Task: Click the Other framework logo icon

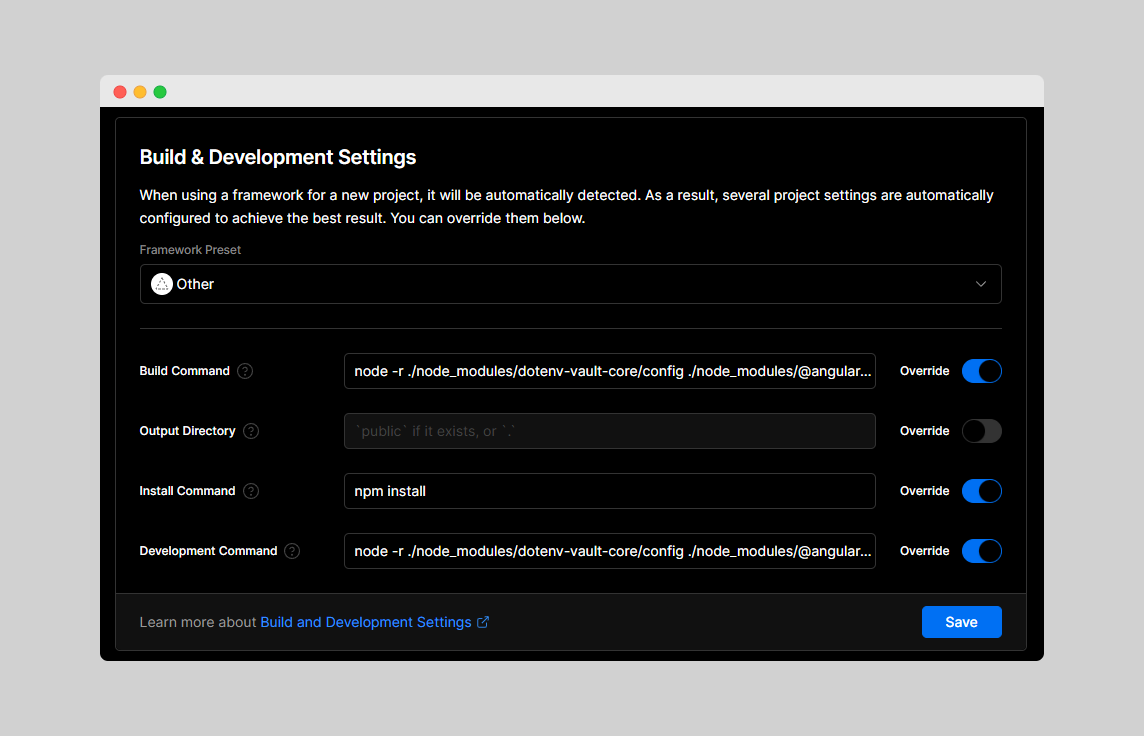Action: (161, 284)
